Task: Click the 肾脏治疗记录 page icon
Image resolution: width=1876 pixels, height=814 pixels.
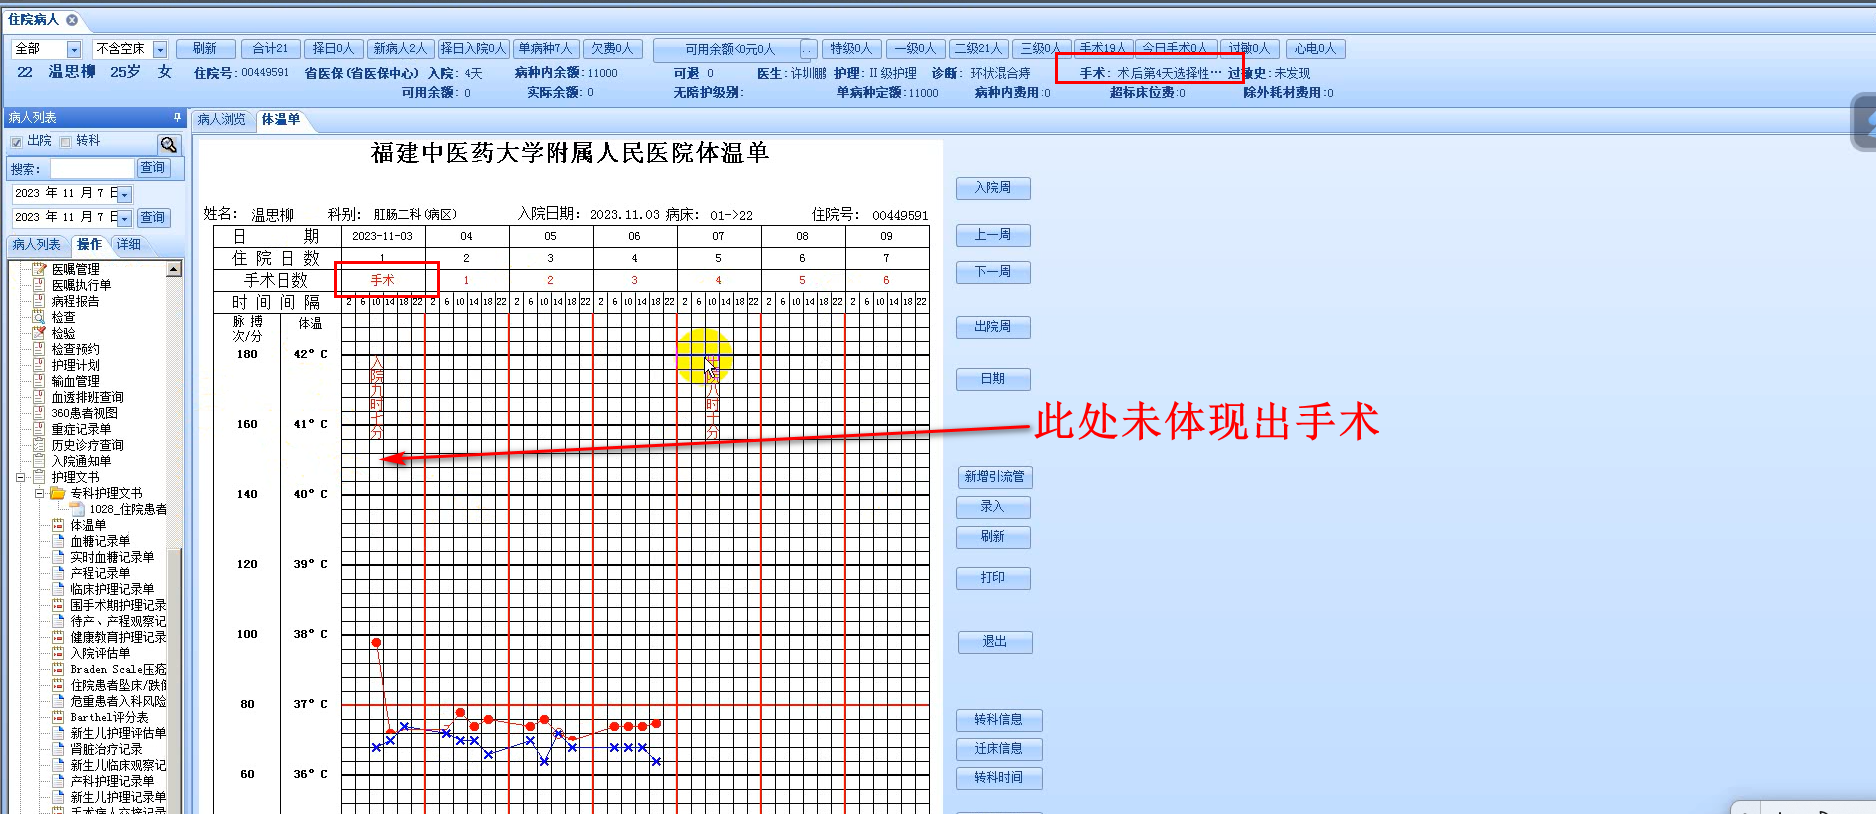Action: (58, 749)
